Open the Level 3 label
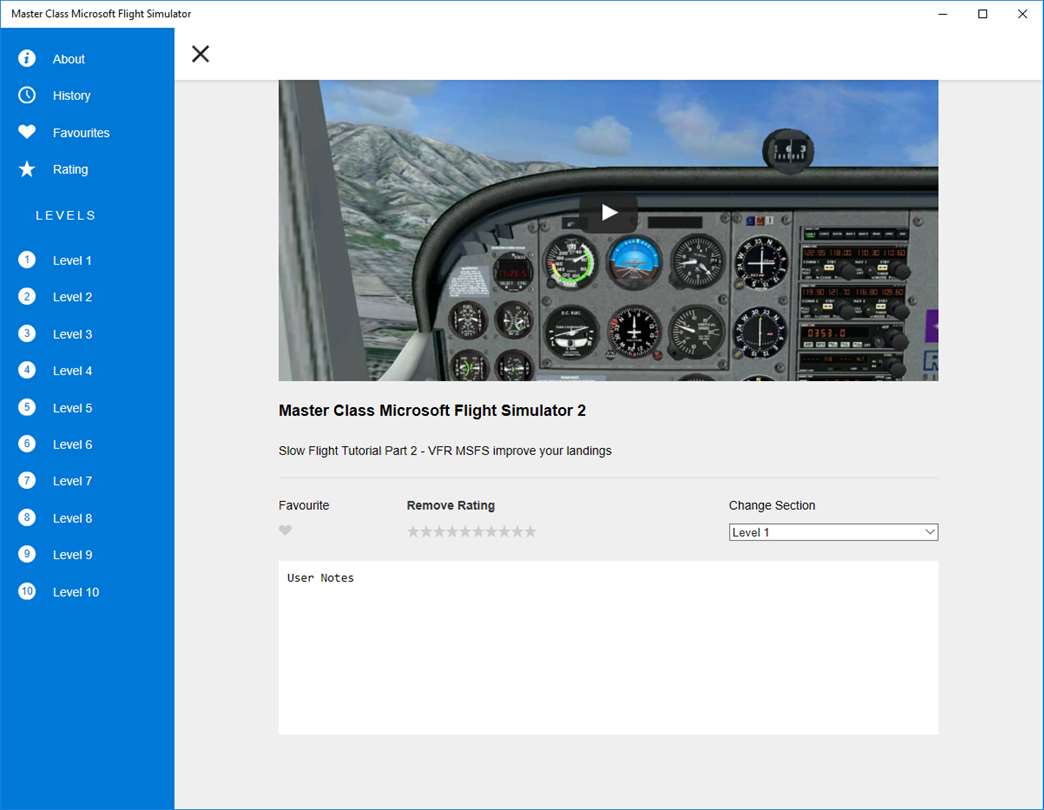This screenshot has width=1044, height=810. pyautogui.click(x=72, y=334)
